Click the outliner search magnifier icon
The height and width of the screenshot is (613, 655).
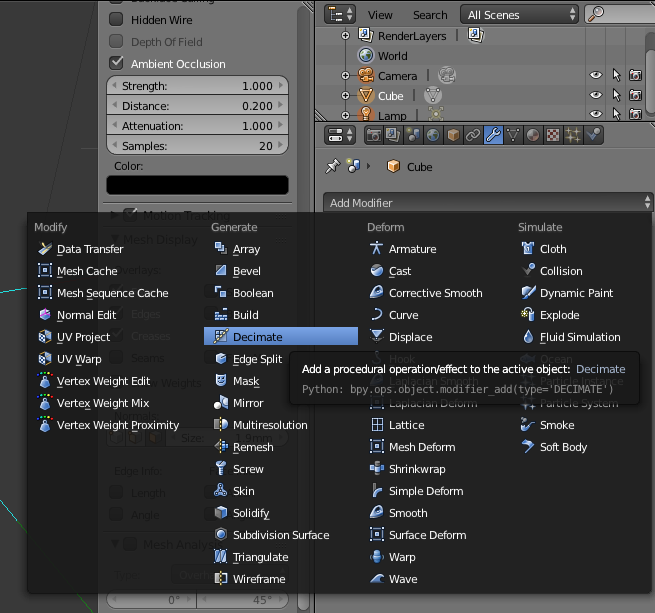coord(596,14)
